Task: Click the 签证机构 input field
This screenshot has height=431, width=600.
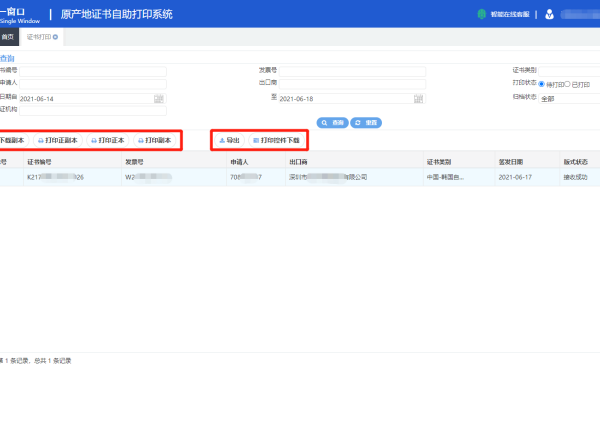Action: pyautogui.click(x=93, y=111)
